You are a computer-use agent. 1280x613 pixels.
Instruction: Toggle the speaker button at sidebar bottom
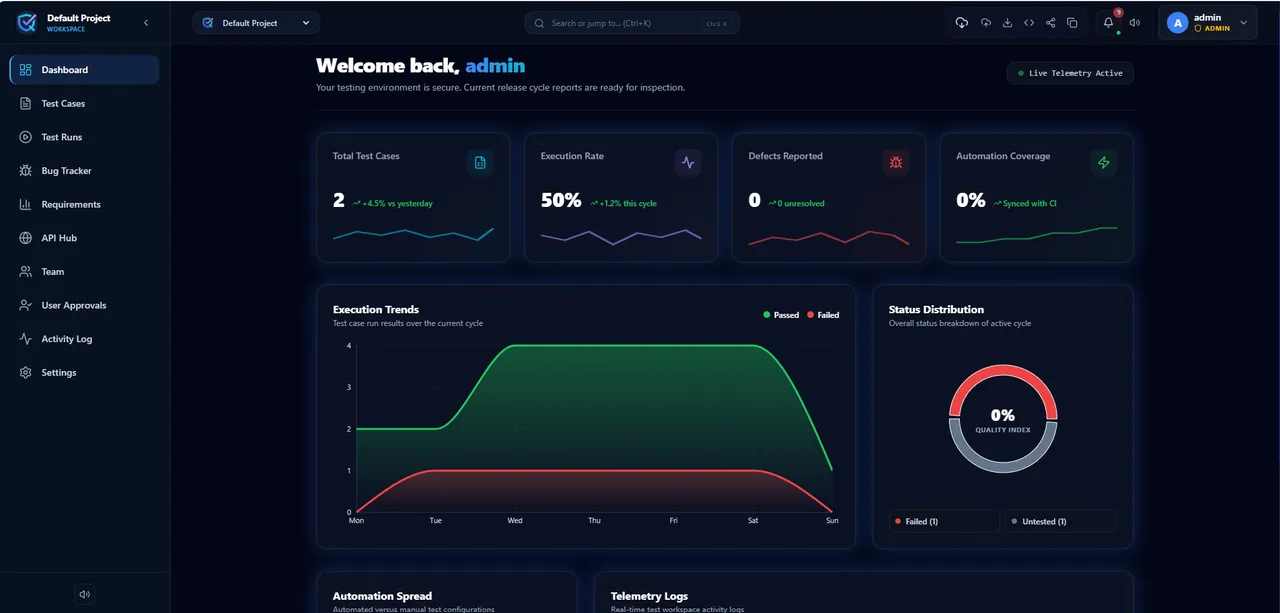point(85,594)
